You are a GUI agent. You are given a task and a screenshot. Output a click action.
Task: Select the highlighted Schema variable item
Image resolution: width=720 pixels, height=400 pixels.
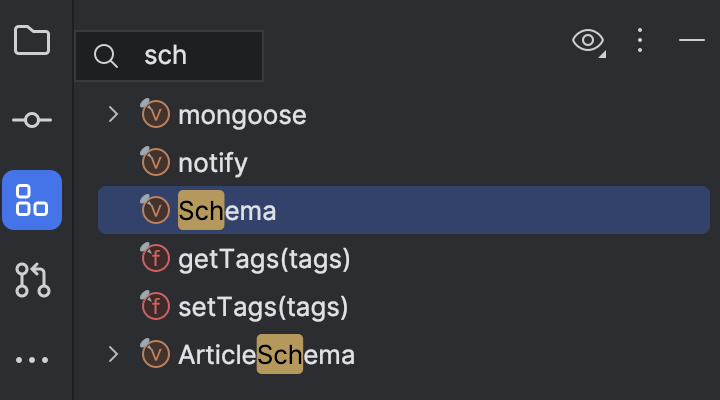point(404,210)
